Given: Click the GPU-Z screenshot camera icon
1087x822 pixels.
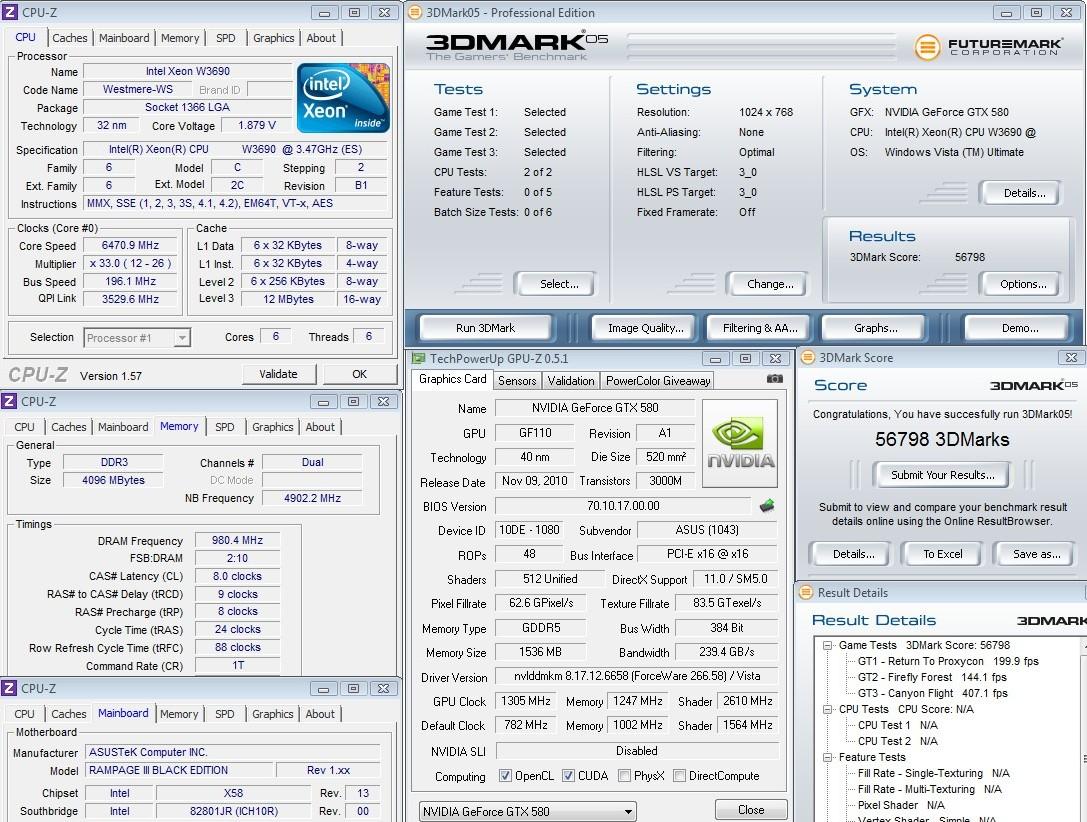Looking at the screenshot, I should tap(774, 379).
